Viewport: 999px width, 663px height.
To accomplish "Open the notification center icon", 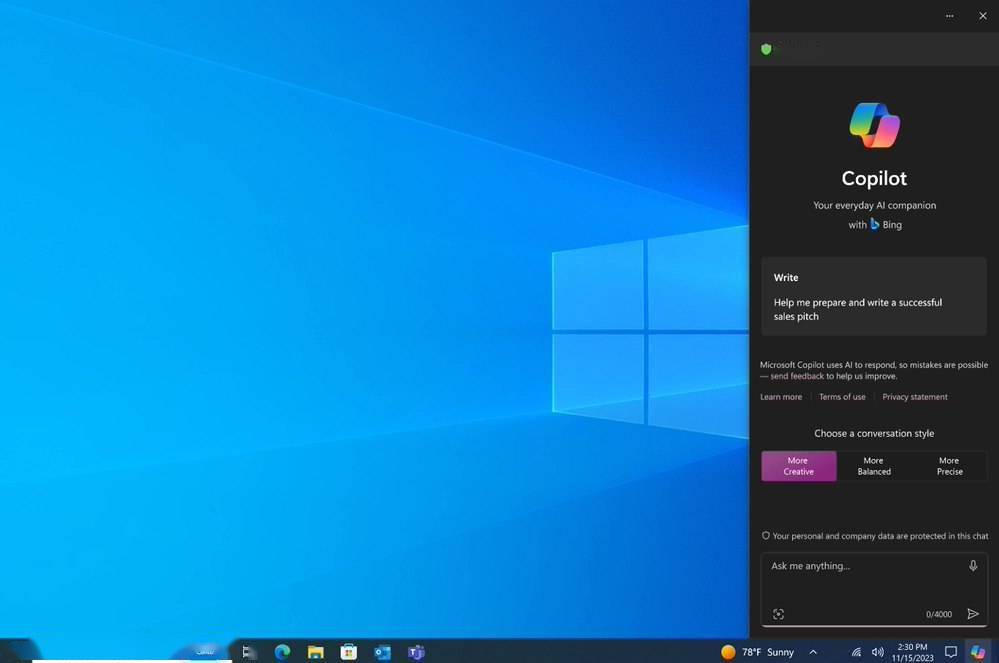I will 951,652.
